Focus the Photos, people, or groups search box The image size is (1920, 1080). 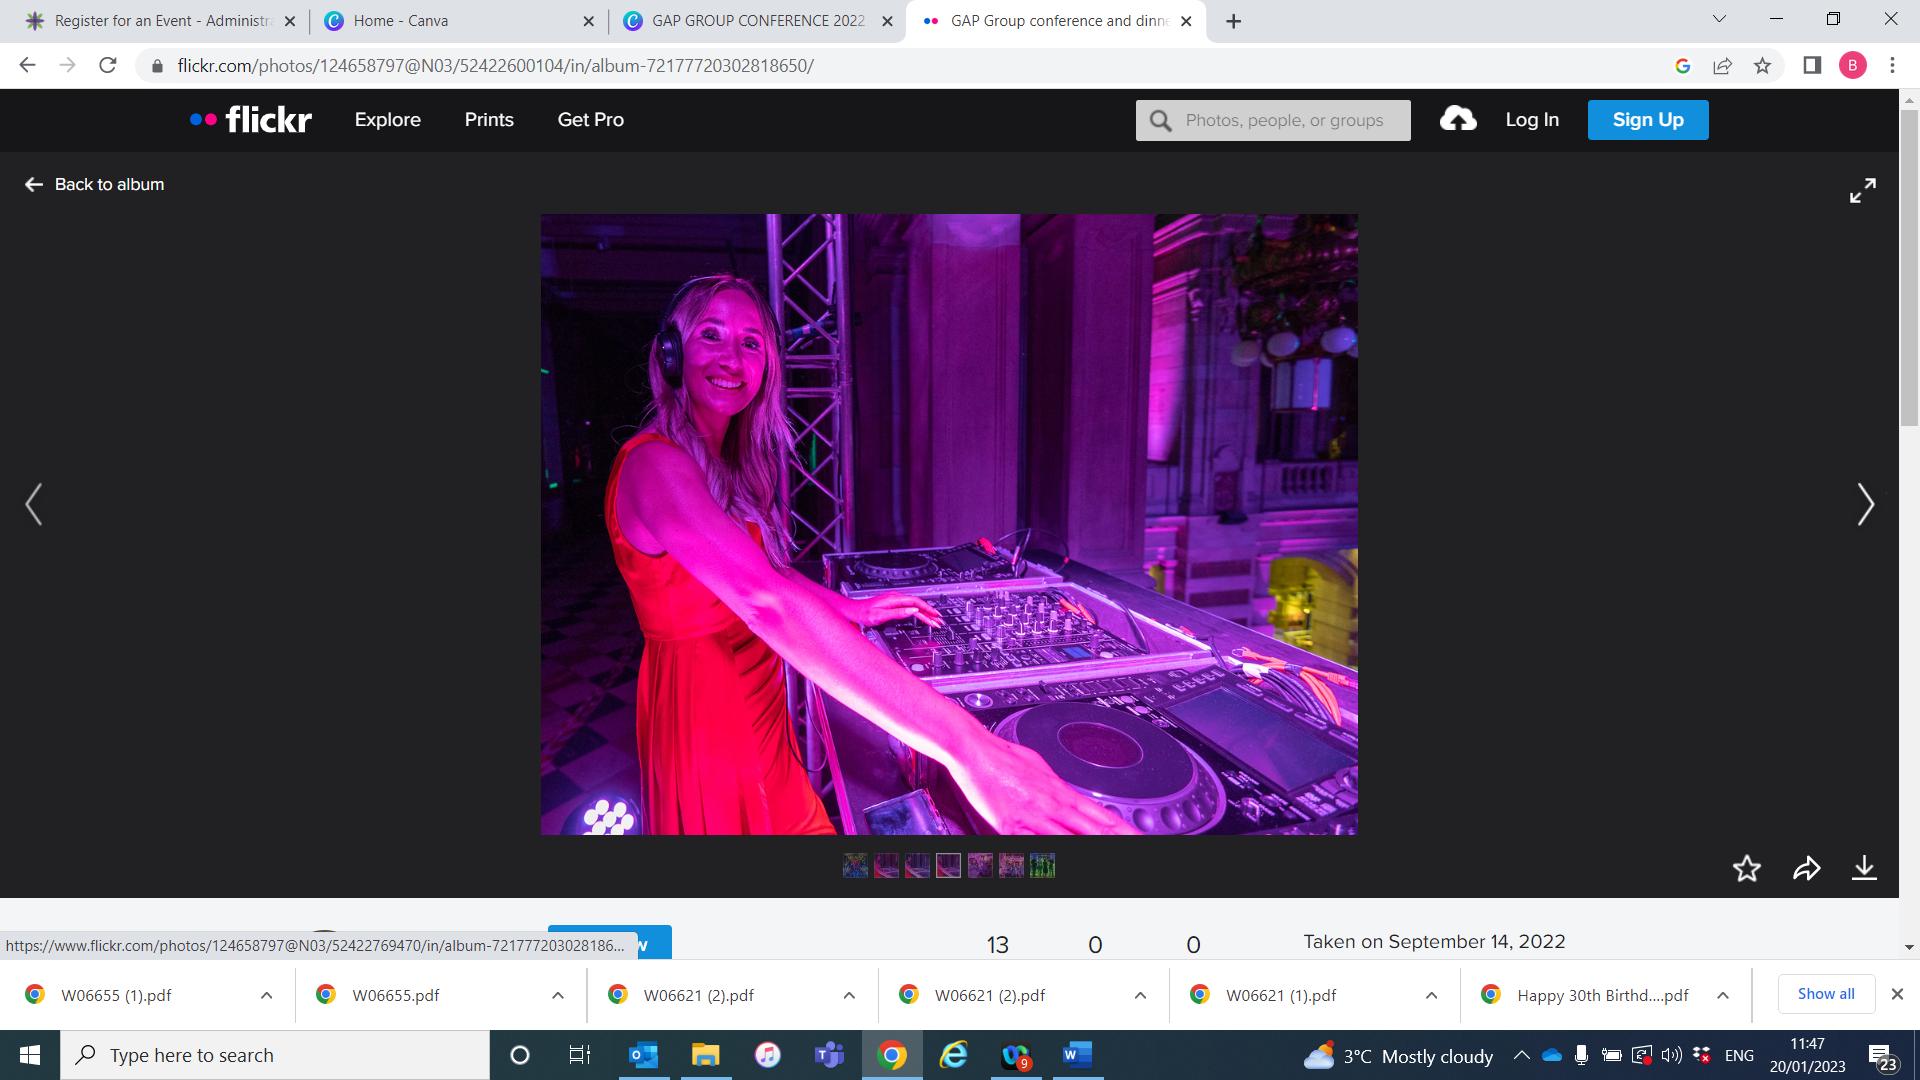1285,121
